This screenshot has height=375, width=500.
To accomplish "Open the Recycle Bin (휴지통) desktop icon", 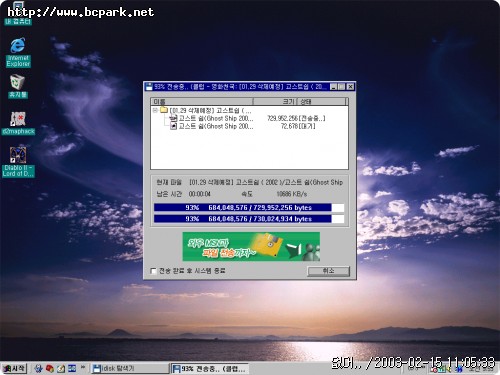I will (18, 86).
